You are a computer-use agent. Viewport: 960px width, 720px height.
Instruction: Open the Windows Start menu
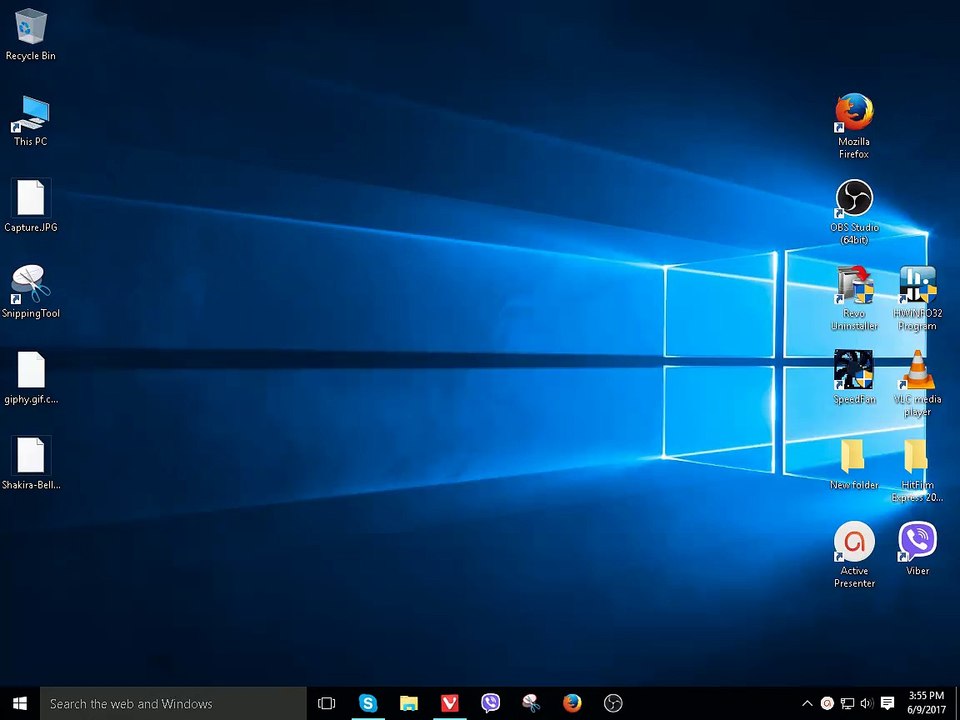click(x=20, y=703)
